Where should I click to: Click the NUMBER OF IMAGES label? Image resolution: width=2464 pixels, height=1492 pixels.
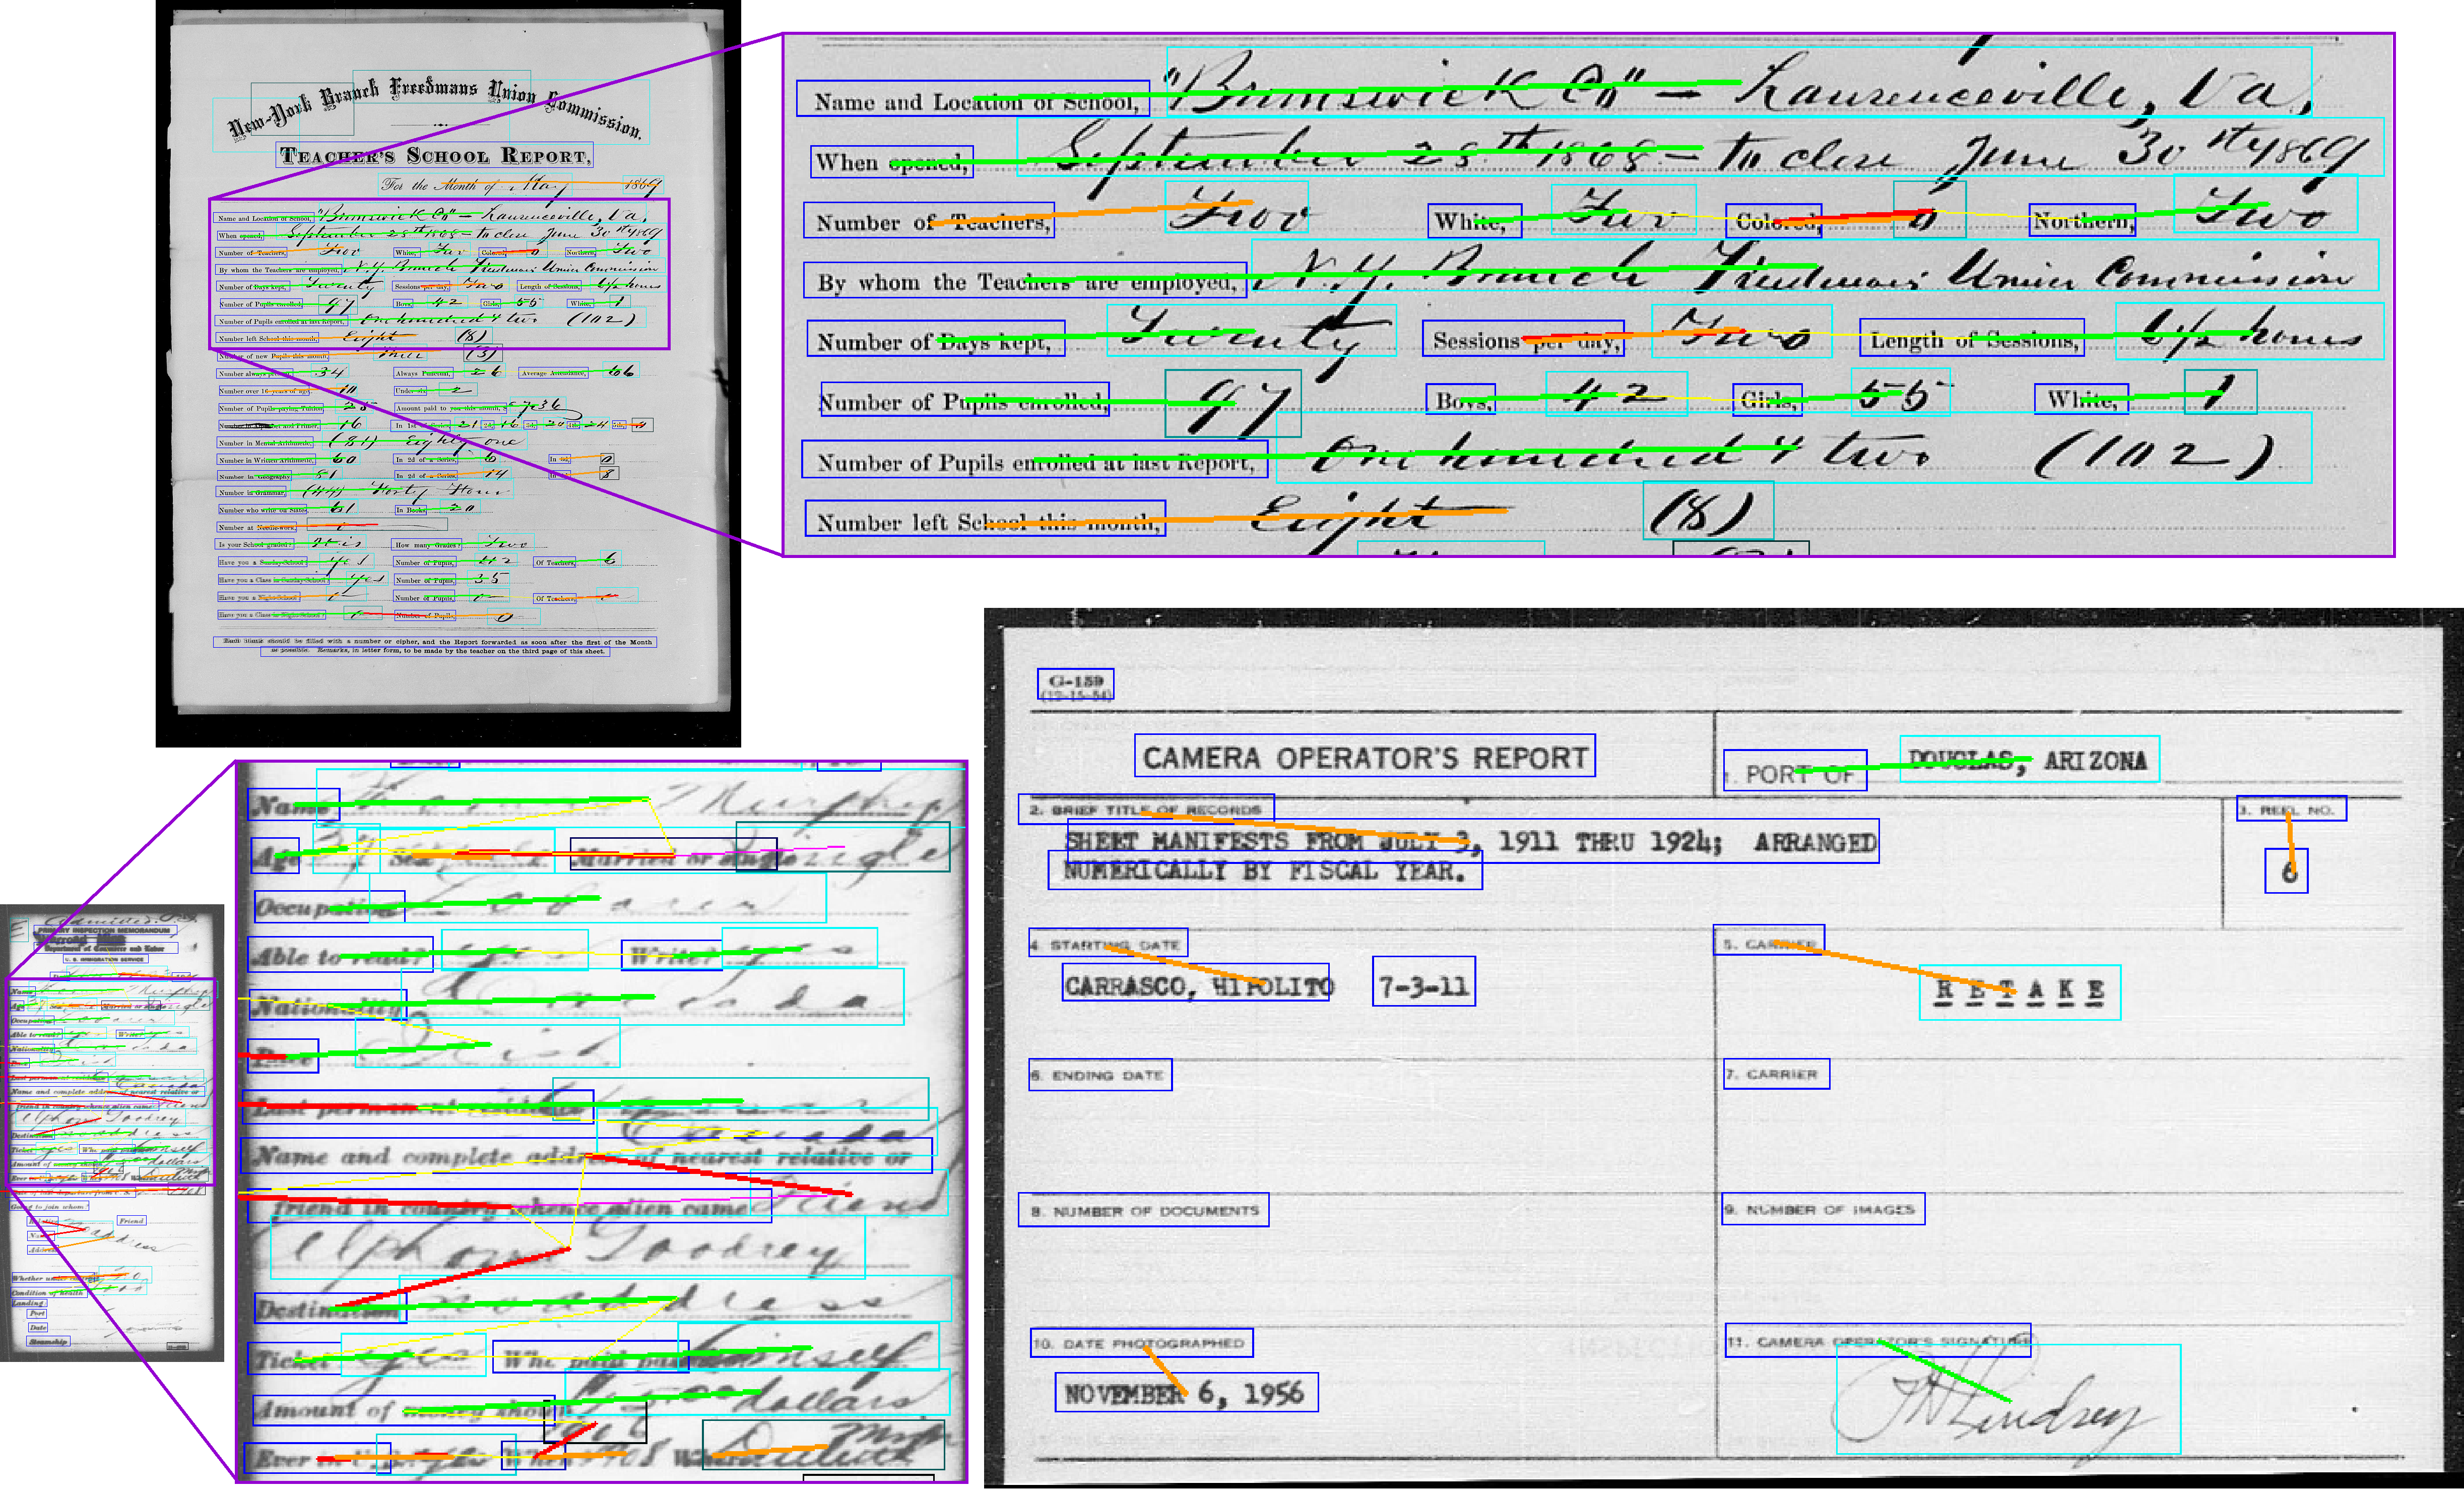pos(1822,1208)
